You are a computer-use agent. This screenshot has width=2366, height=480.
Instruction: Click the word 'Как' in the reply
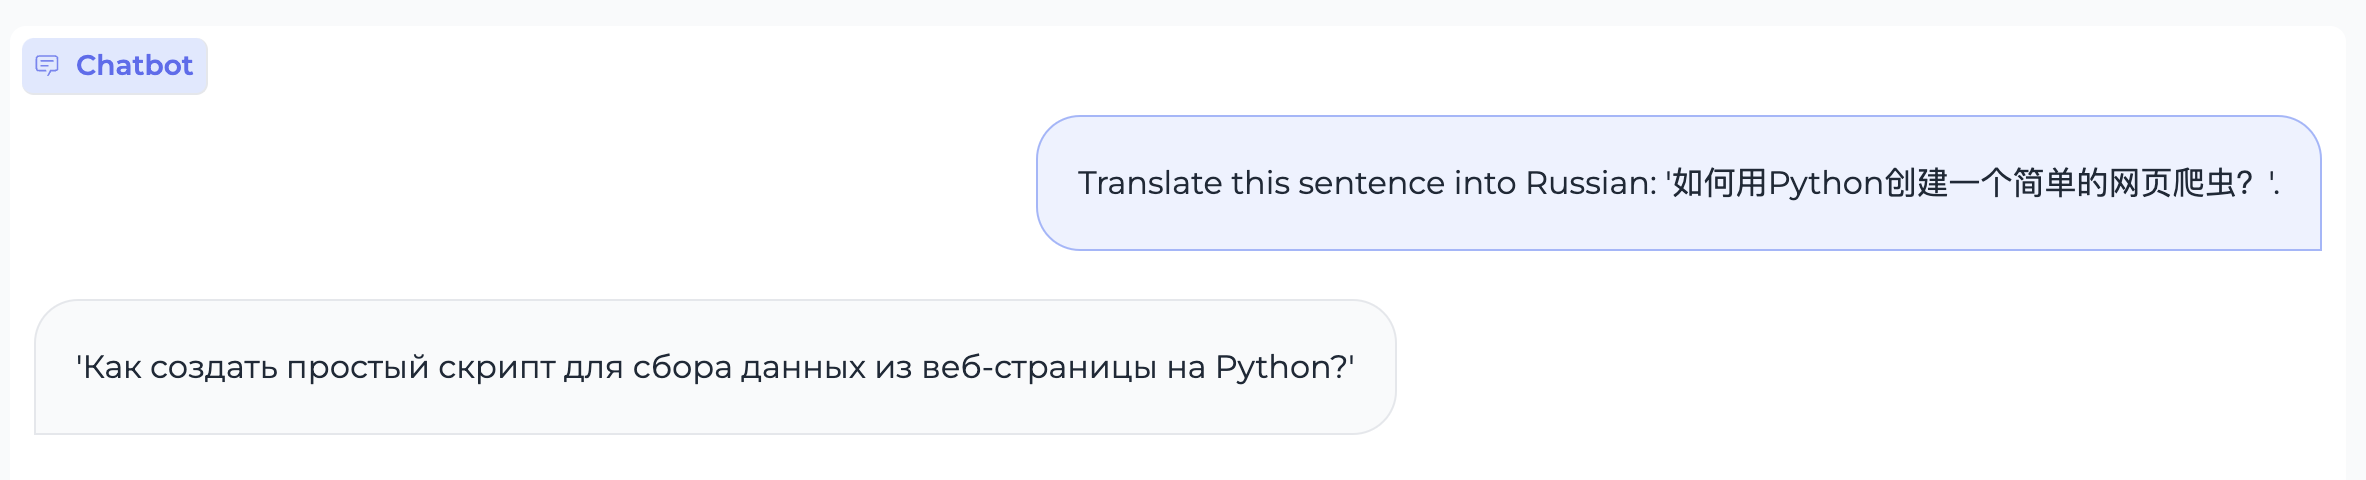(x=112, y=367)
